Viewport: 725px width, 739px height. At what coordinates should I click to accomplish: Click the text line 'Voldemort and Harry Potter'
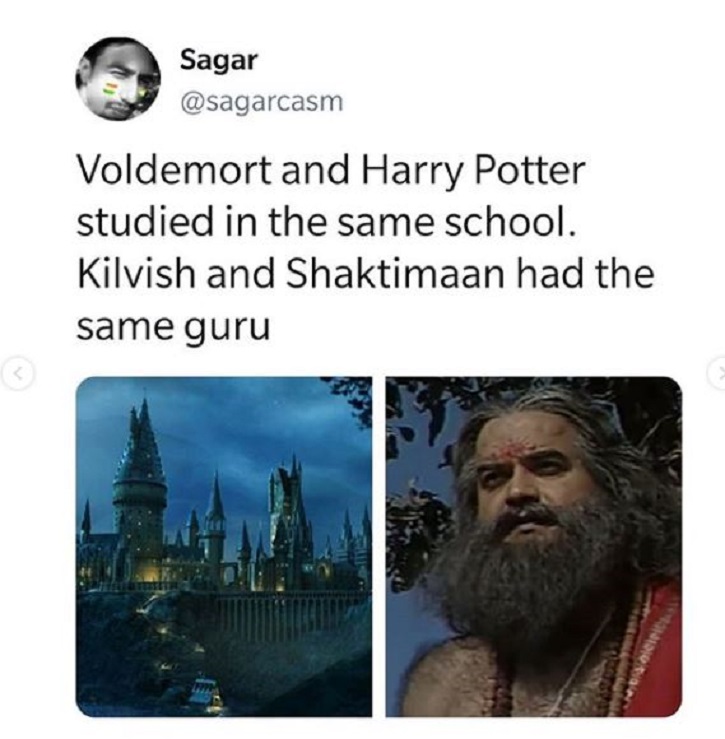331,171
